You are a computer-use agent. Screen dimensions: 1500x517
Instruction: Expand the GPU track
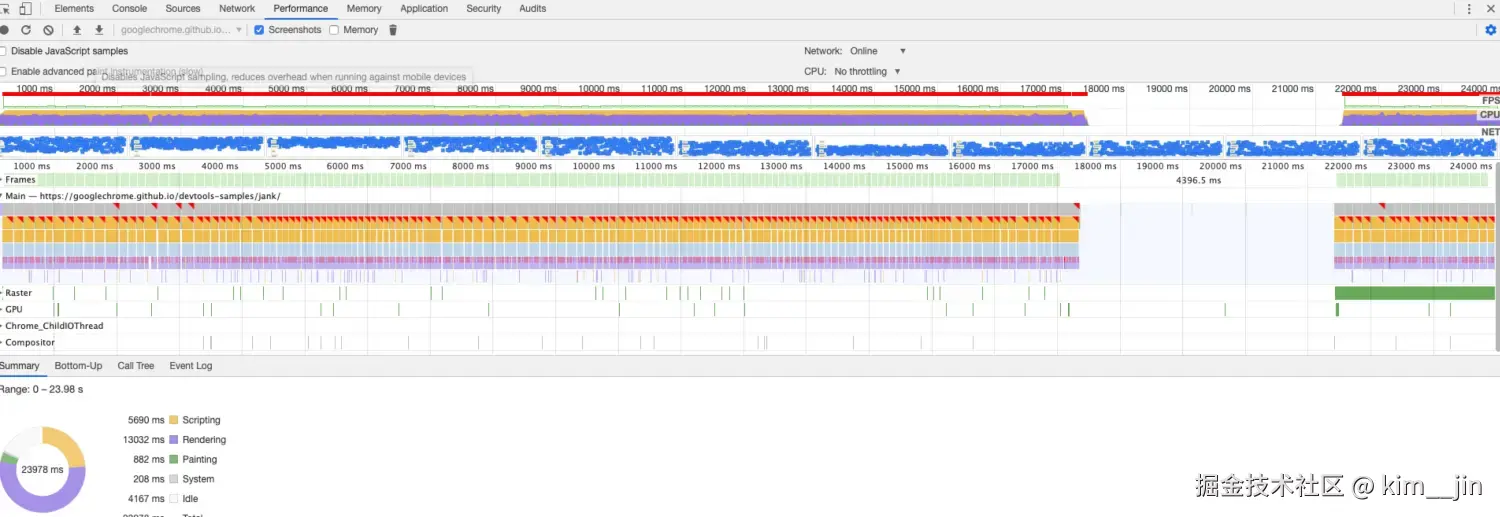pos(3,310)
